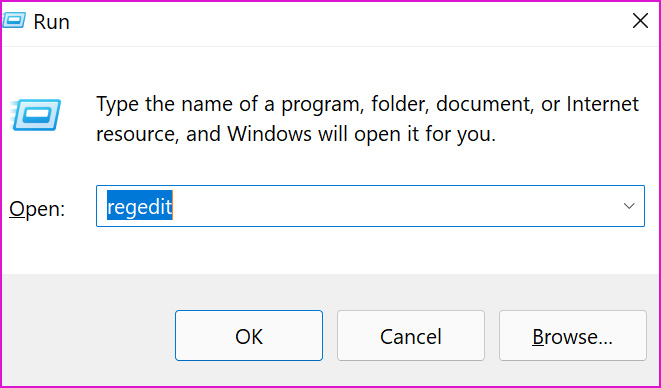Confirm the command with OK
The width and height of the screenshot is (661, 388).
point(249,336)
